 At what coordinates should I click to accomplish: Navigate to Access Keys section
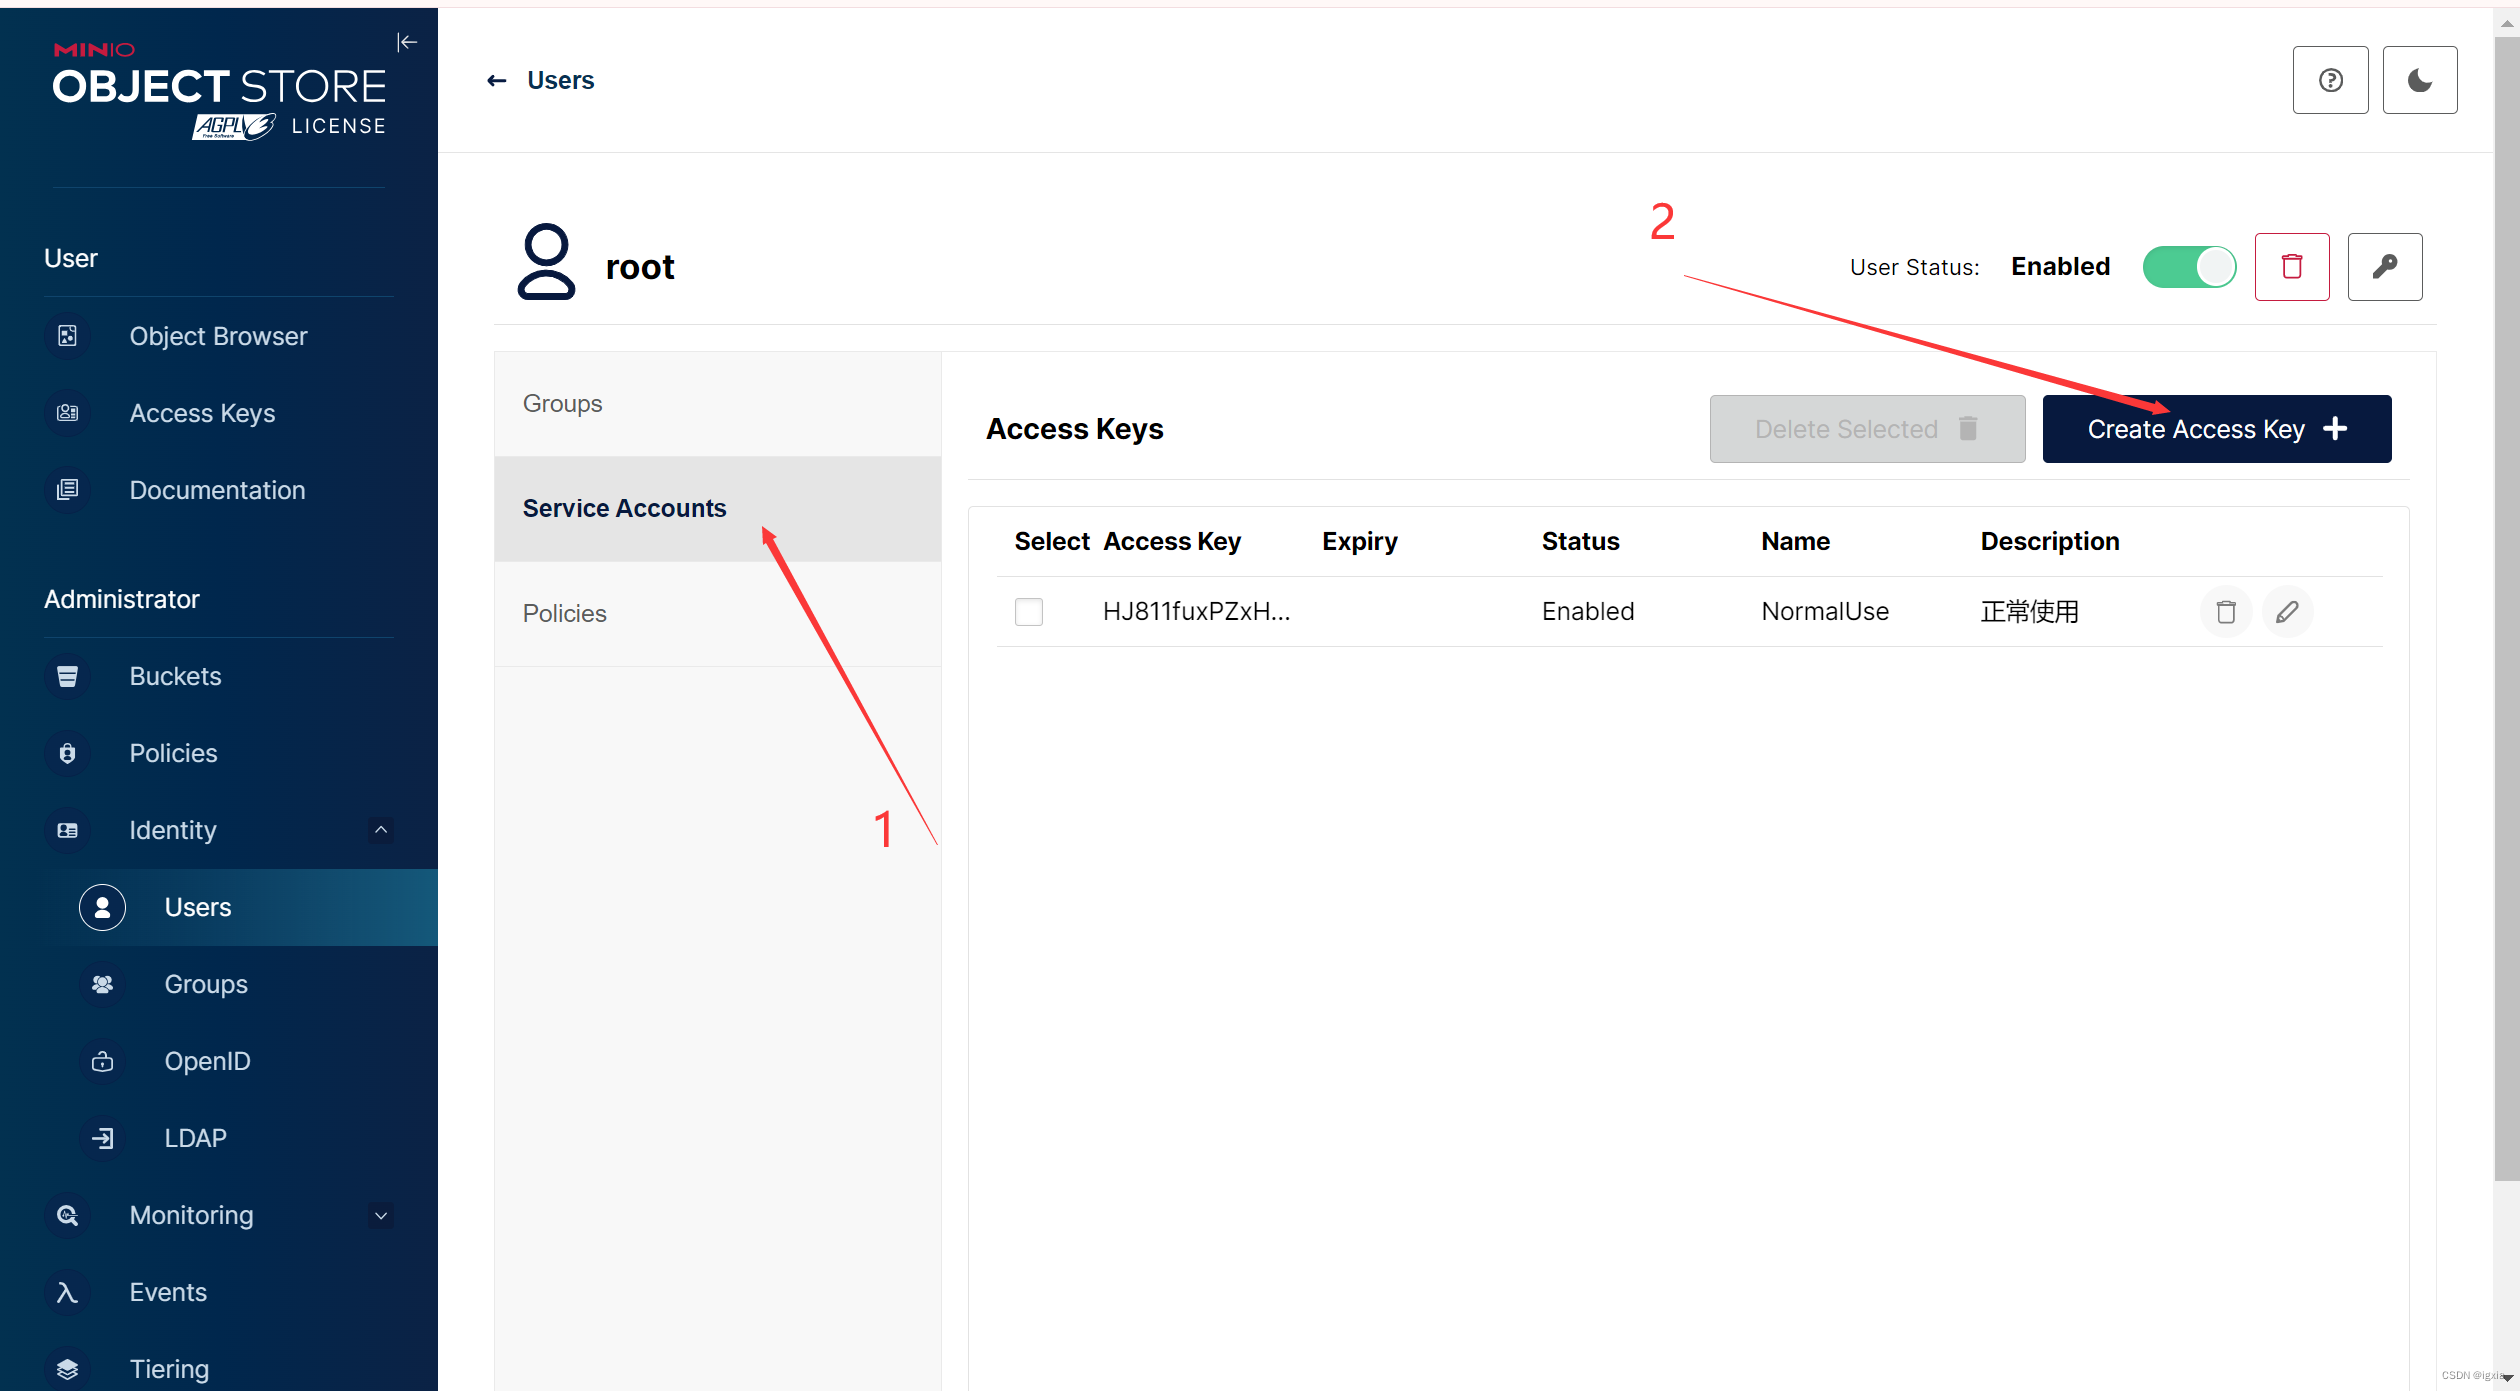(x=202, y=413)
